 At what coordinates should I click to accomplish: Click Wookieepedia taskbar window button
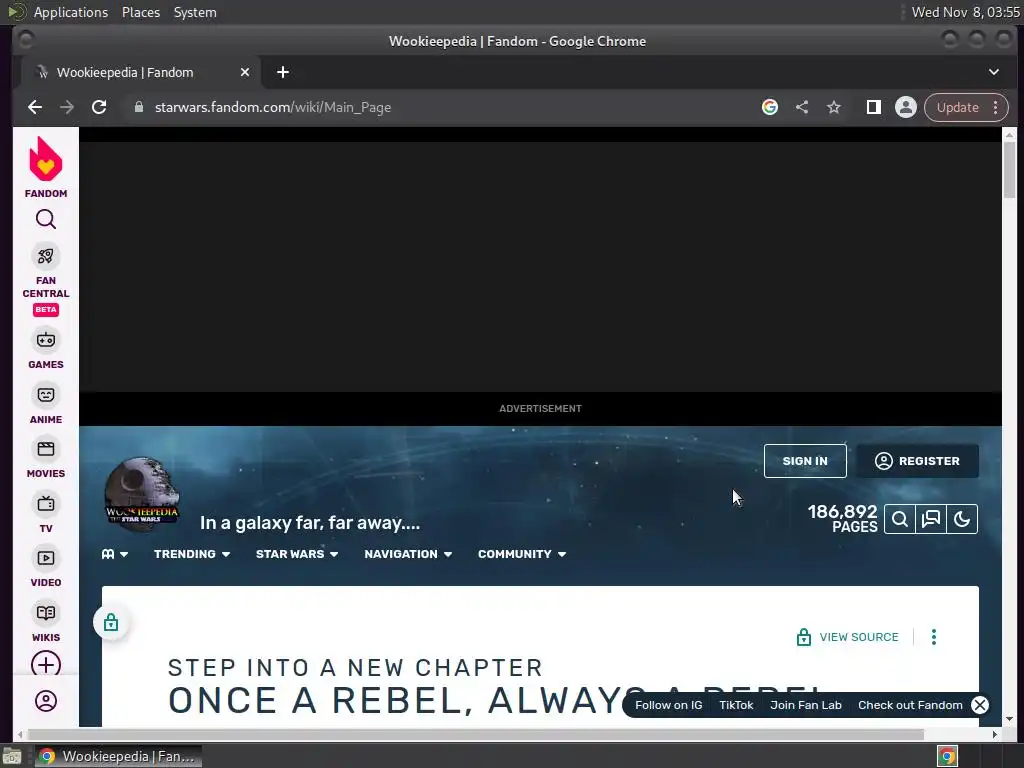(x=118, y=756)
